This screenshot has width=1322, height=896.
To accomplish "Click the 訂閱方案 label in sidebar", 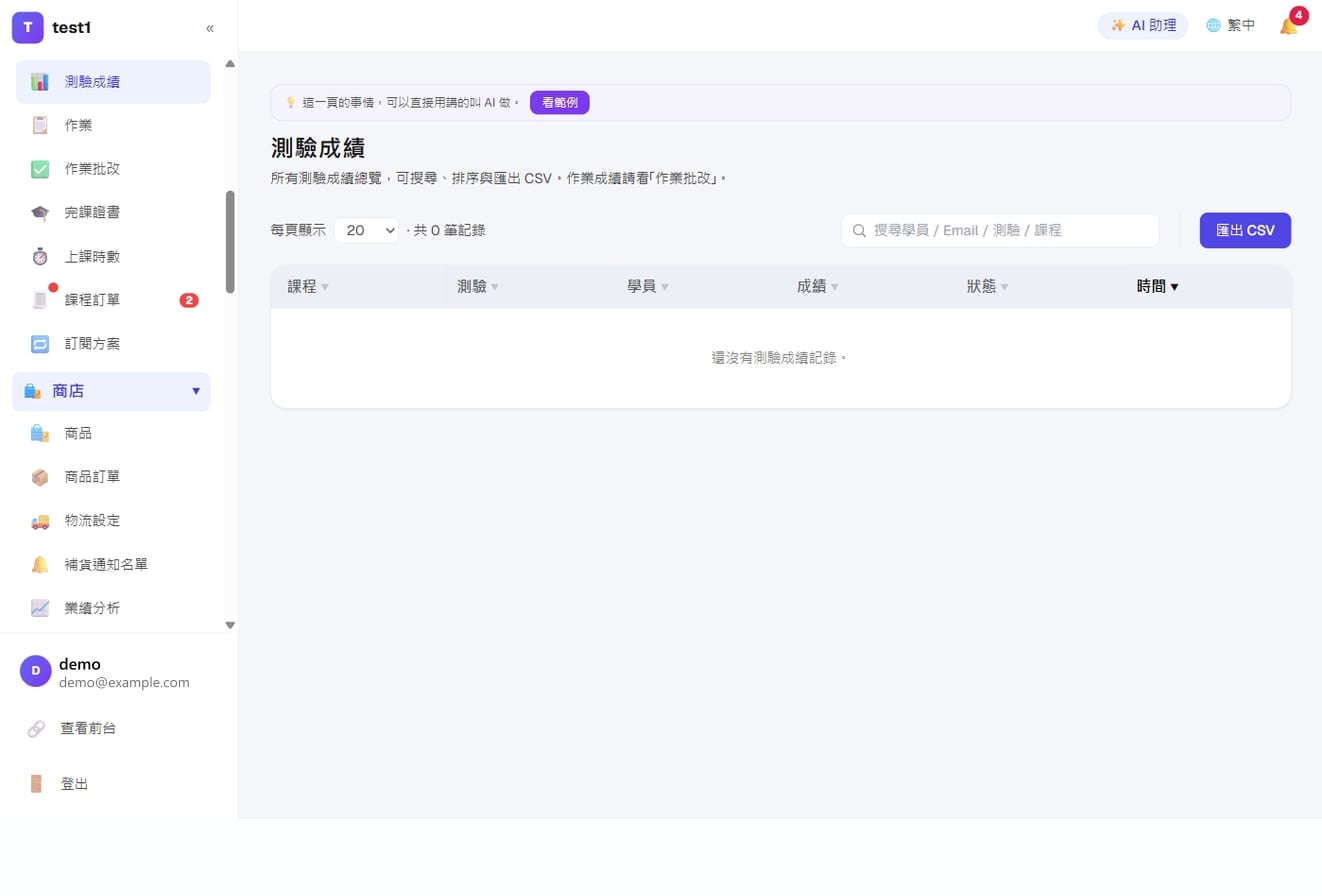I will [x=92, y=344].
